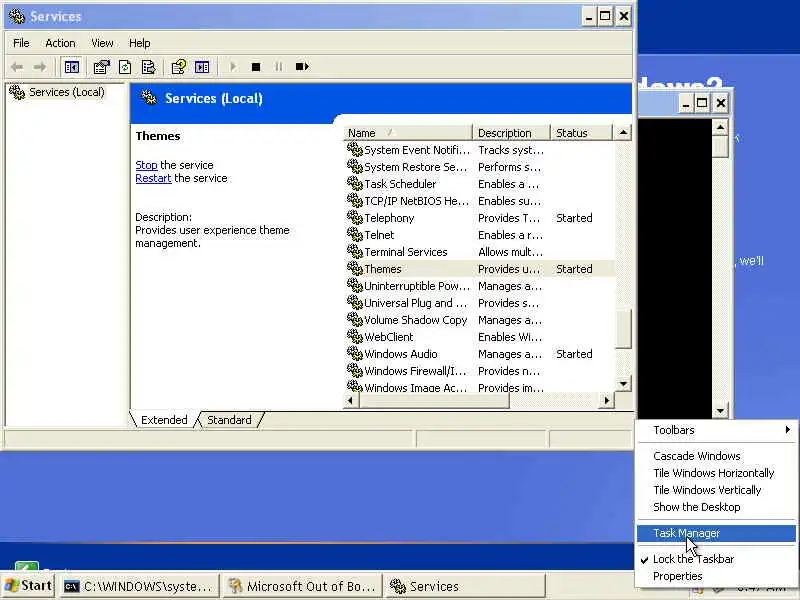The width and height of the screenshot is (800, 600).
Task: Open the Action menu
Action: pos(60,43)
